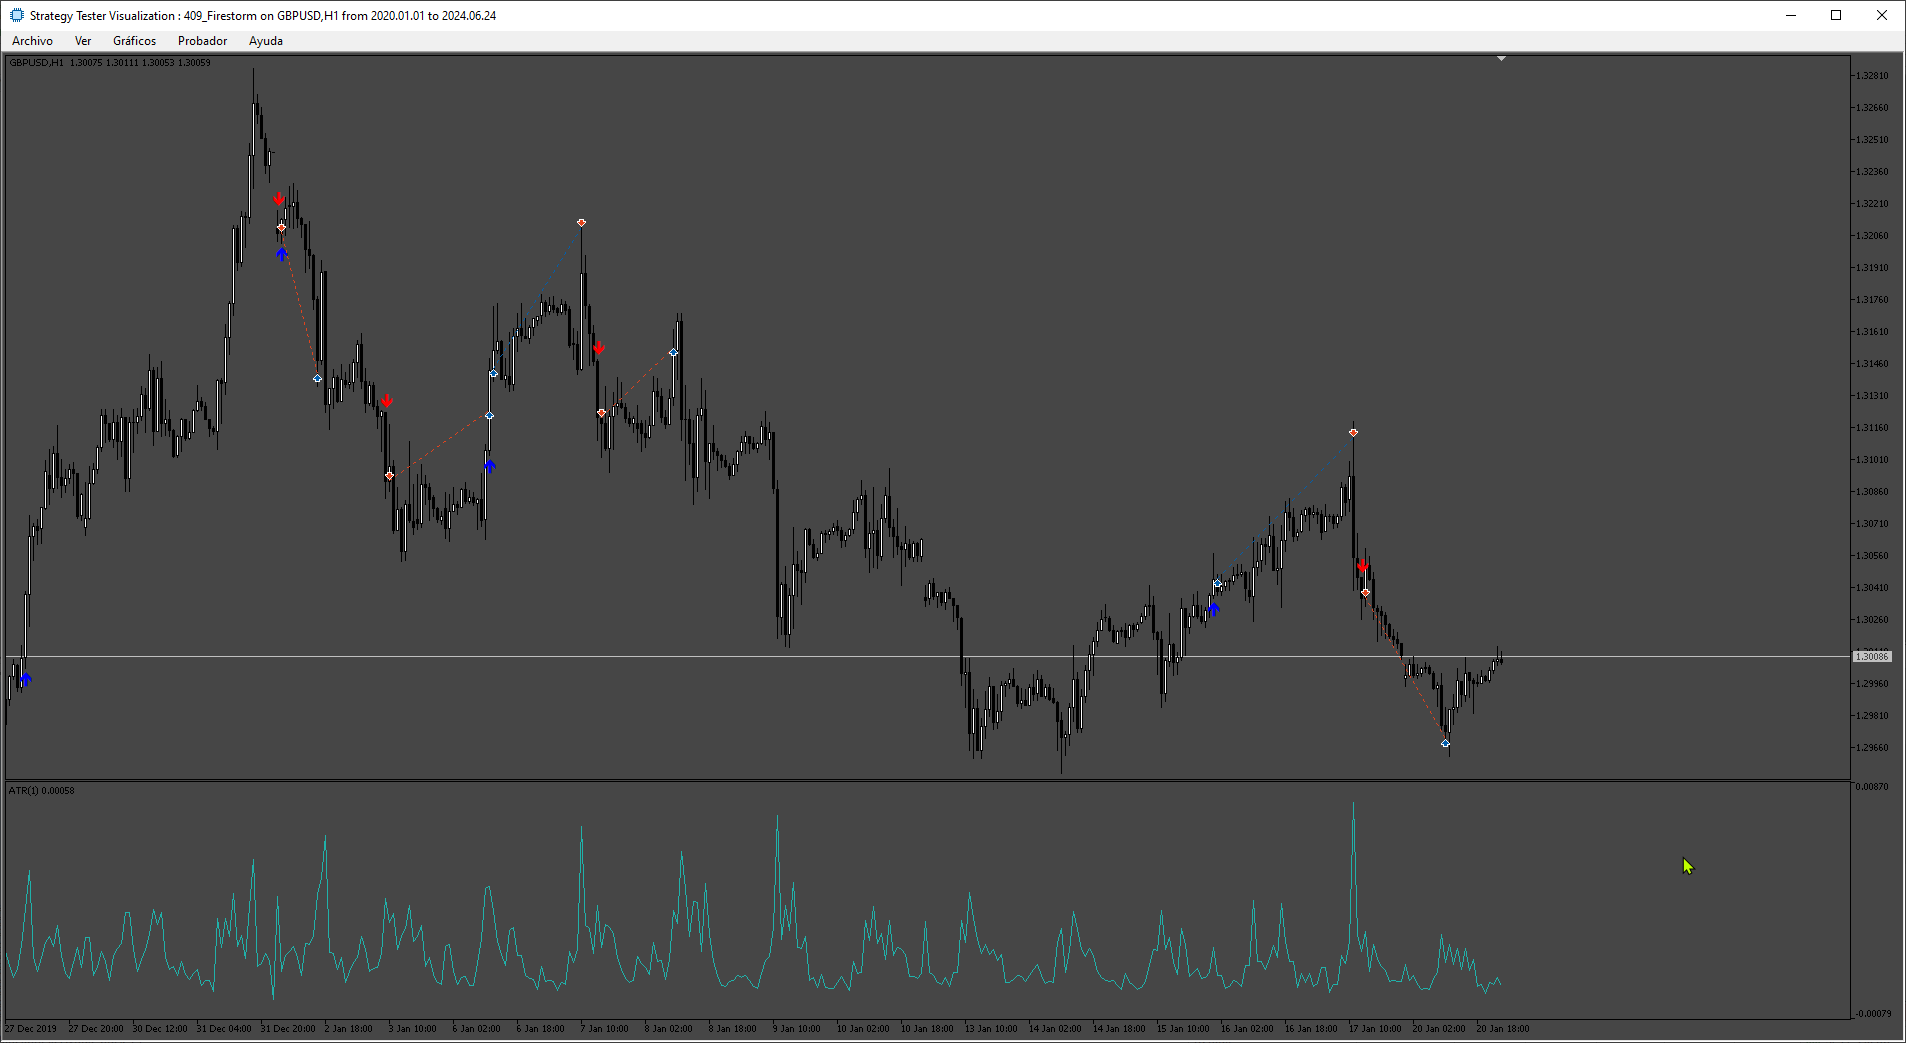1906x1043 pixels.
Task: Click the blue diamond marker near 8 Jan 02:00
Action: click(673, 353)
